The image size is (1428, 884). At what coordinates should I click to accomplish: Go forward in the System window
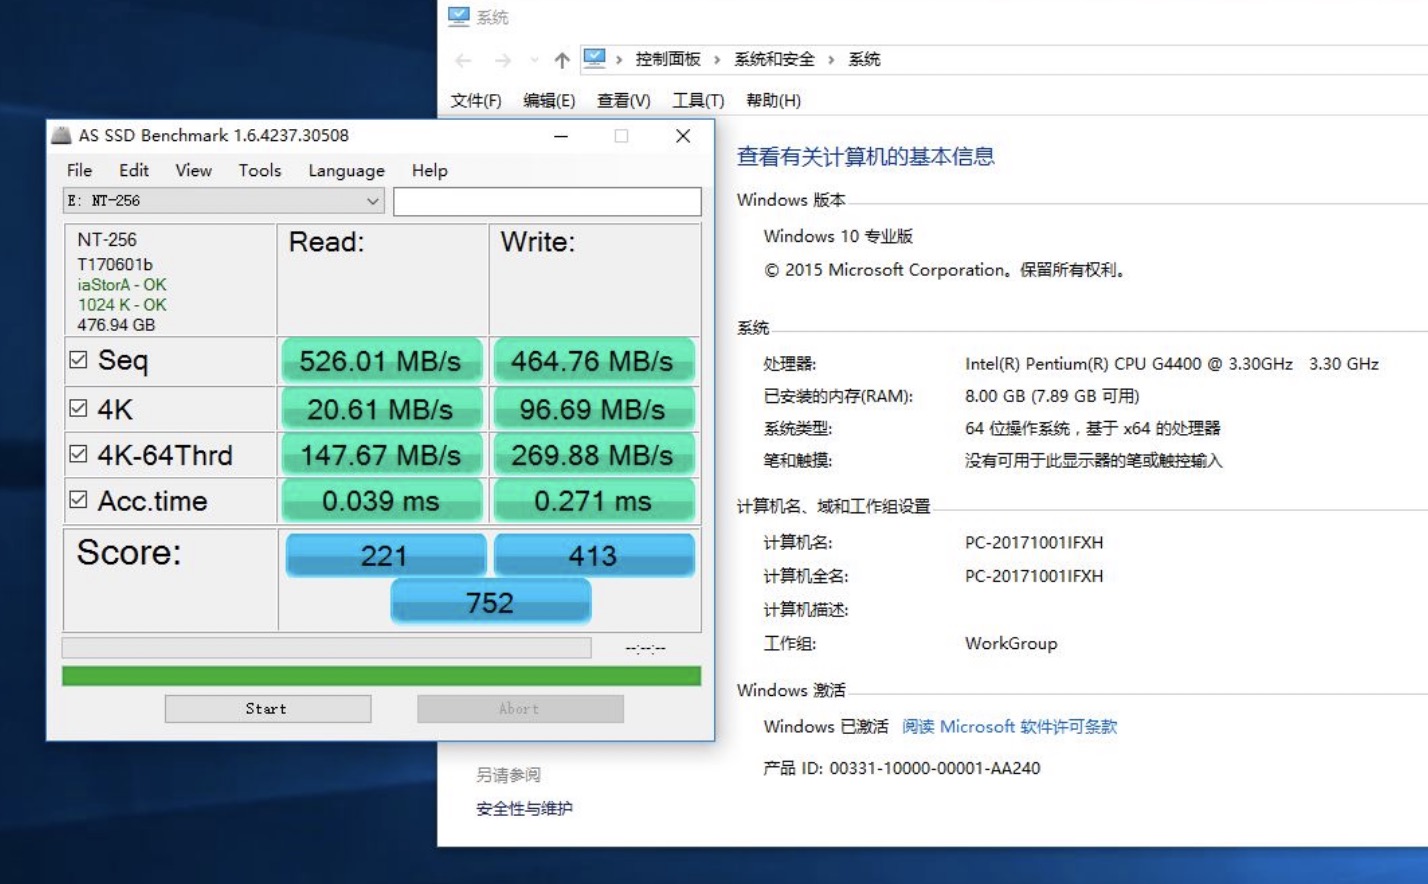(x=503, y=60)
